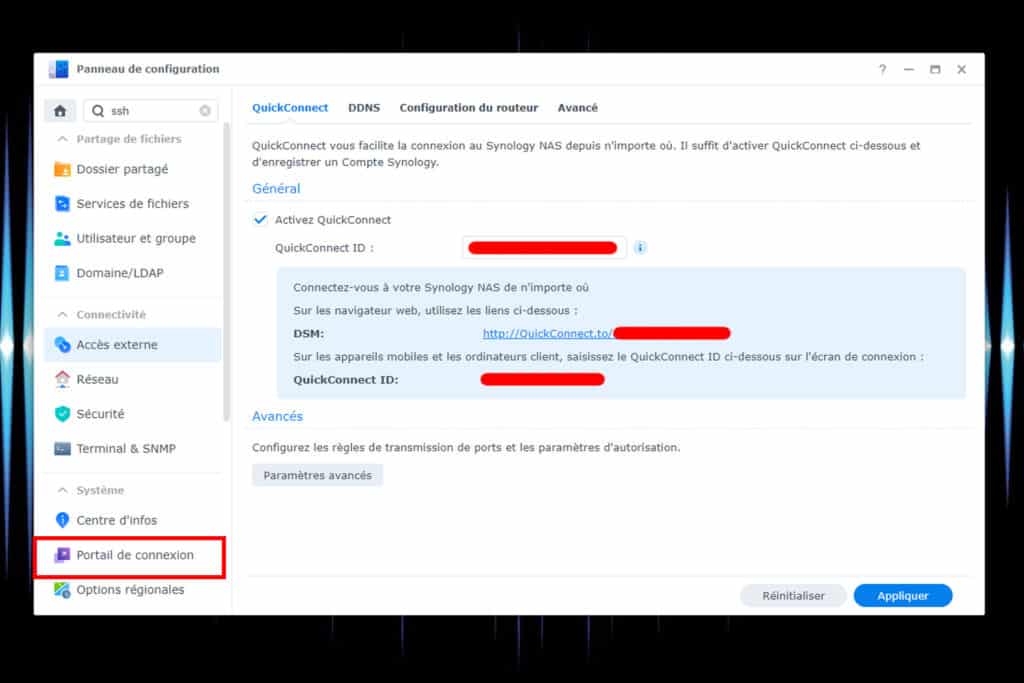Viewport: 1024px width, 683px height.
Task: Switch to QuickConnect tab
Action: click(x=290, y=108)
